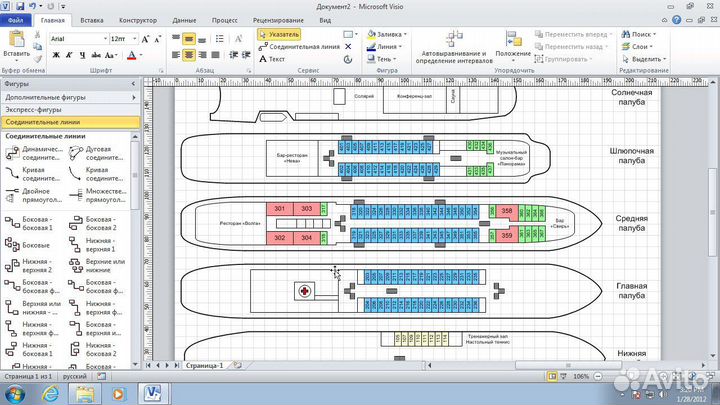Viewport: 720px width, 405px height.
Task: Select the Страница-1 page tab
Action: pos(204,366)
